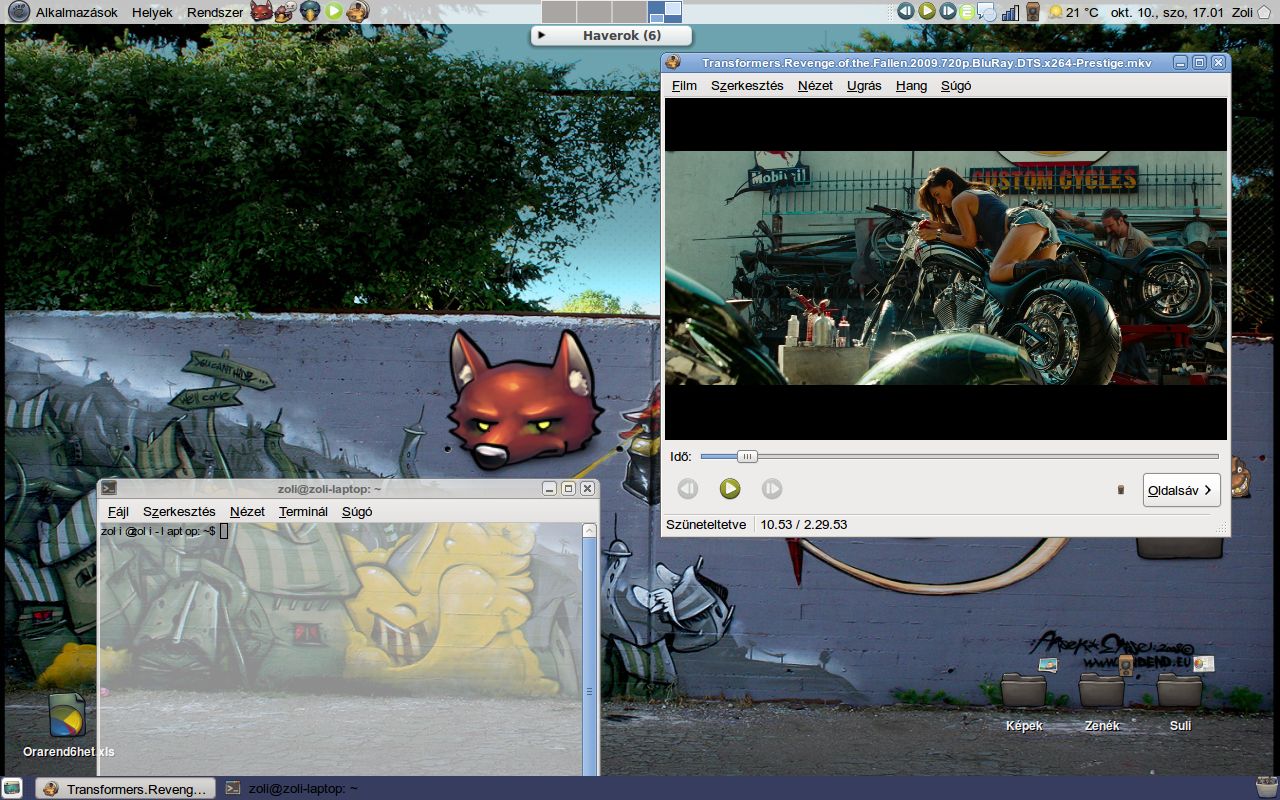Open the Film menu in the video player
Image resolution: width=1280 pixels, height=800 pixels.
(x=684, y=86)
